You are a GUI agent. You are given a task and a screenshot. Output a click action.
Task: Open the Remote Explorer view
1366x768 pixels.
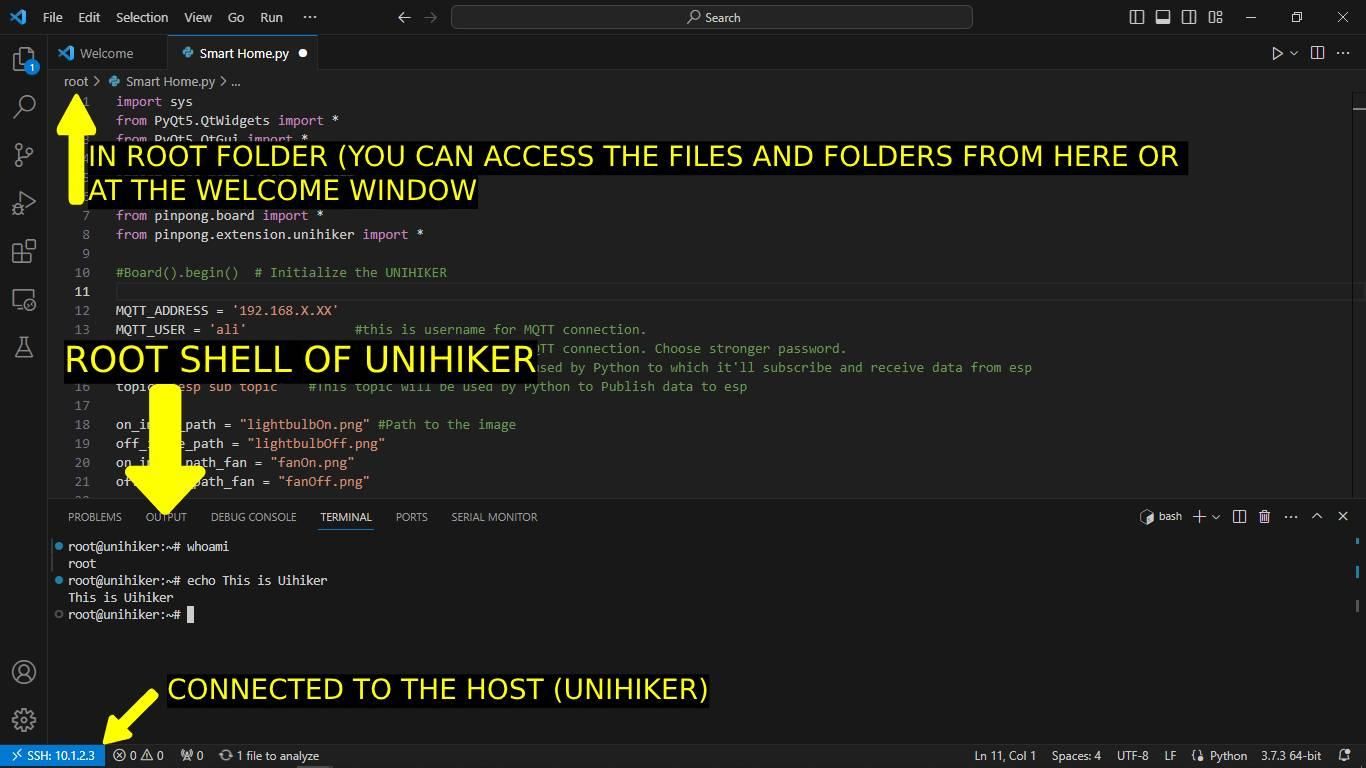coord(24,300)
